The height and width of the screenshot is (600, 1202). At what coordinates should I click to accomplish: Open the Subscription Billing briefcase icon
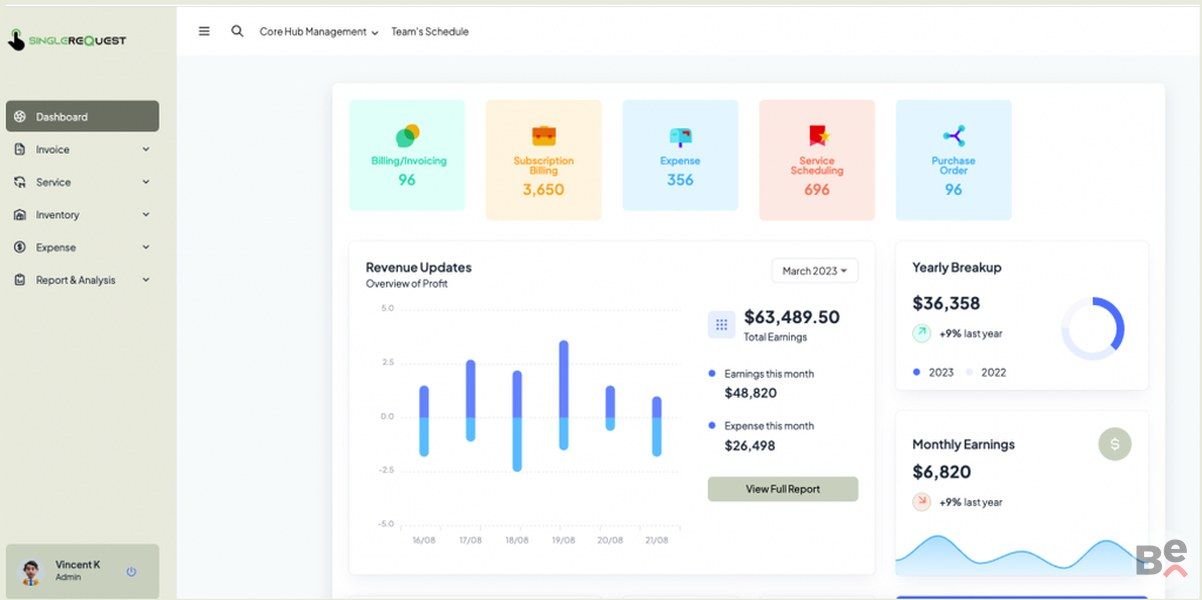[x=544, y=136]
